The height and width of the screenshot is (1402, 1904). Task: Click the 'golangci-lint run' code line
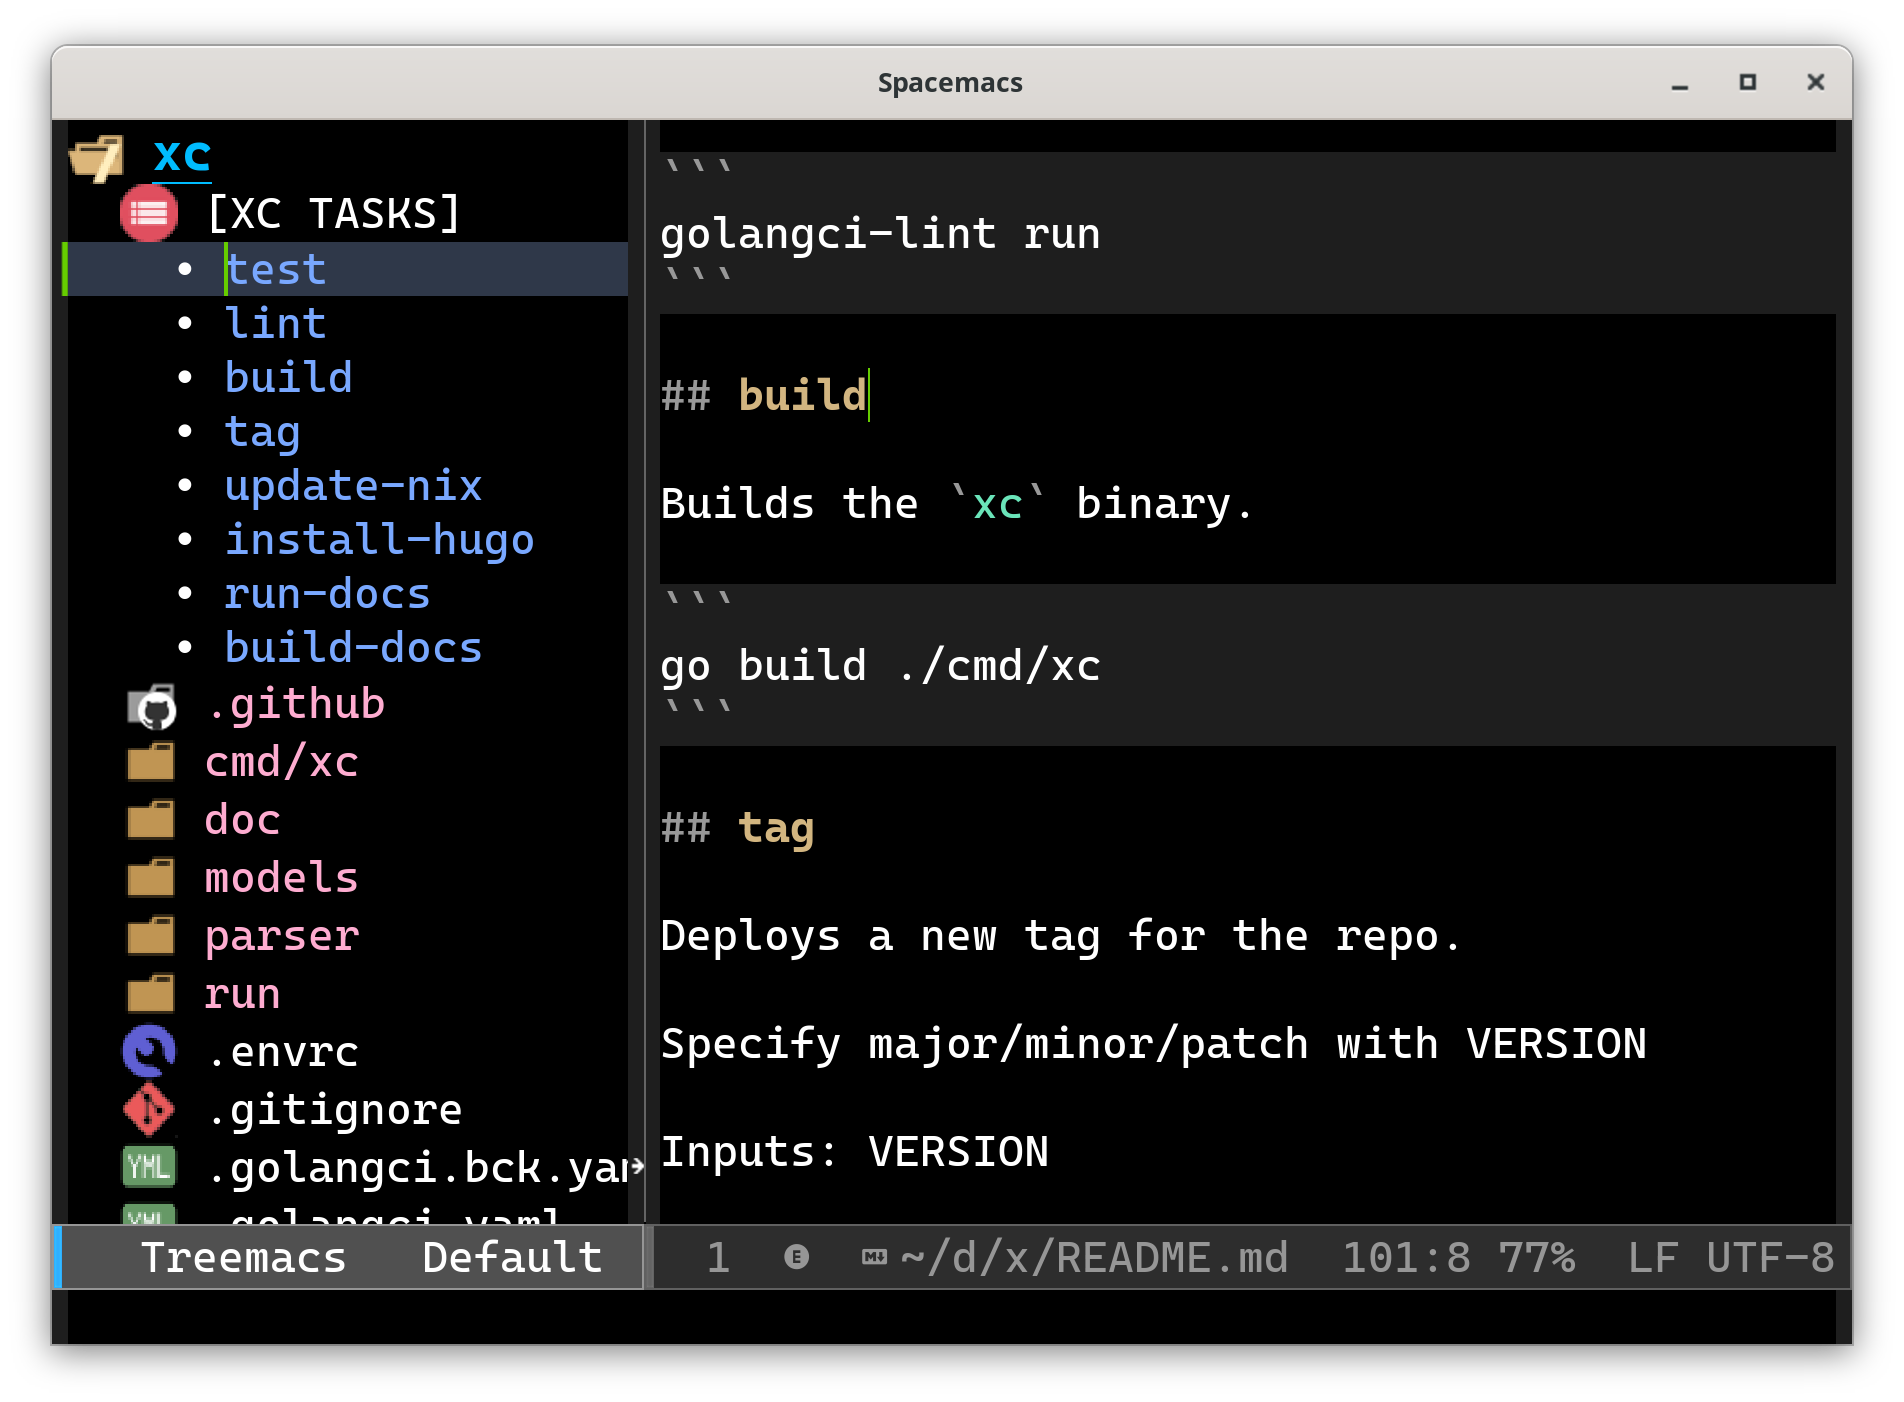(x=880, y=234)
